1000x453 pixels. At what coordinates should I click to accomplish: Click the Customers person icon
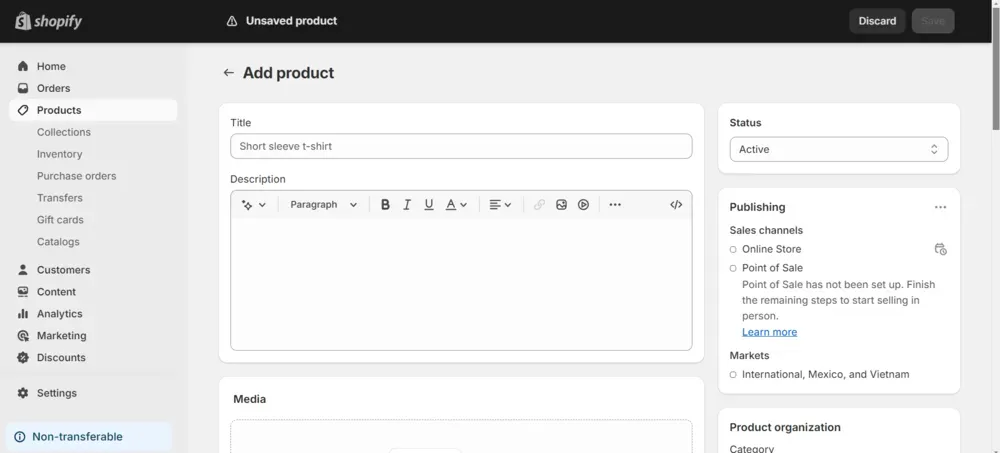(x=23, y=270)
